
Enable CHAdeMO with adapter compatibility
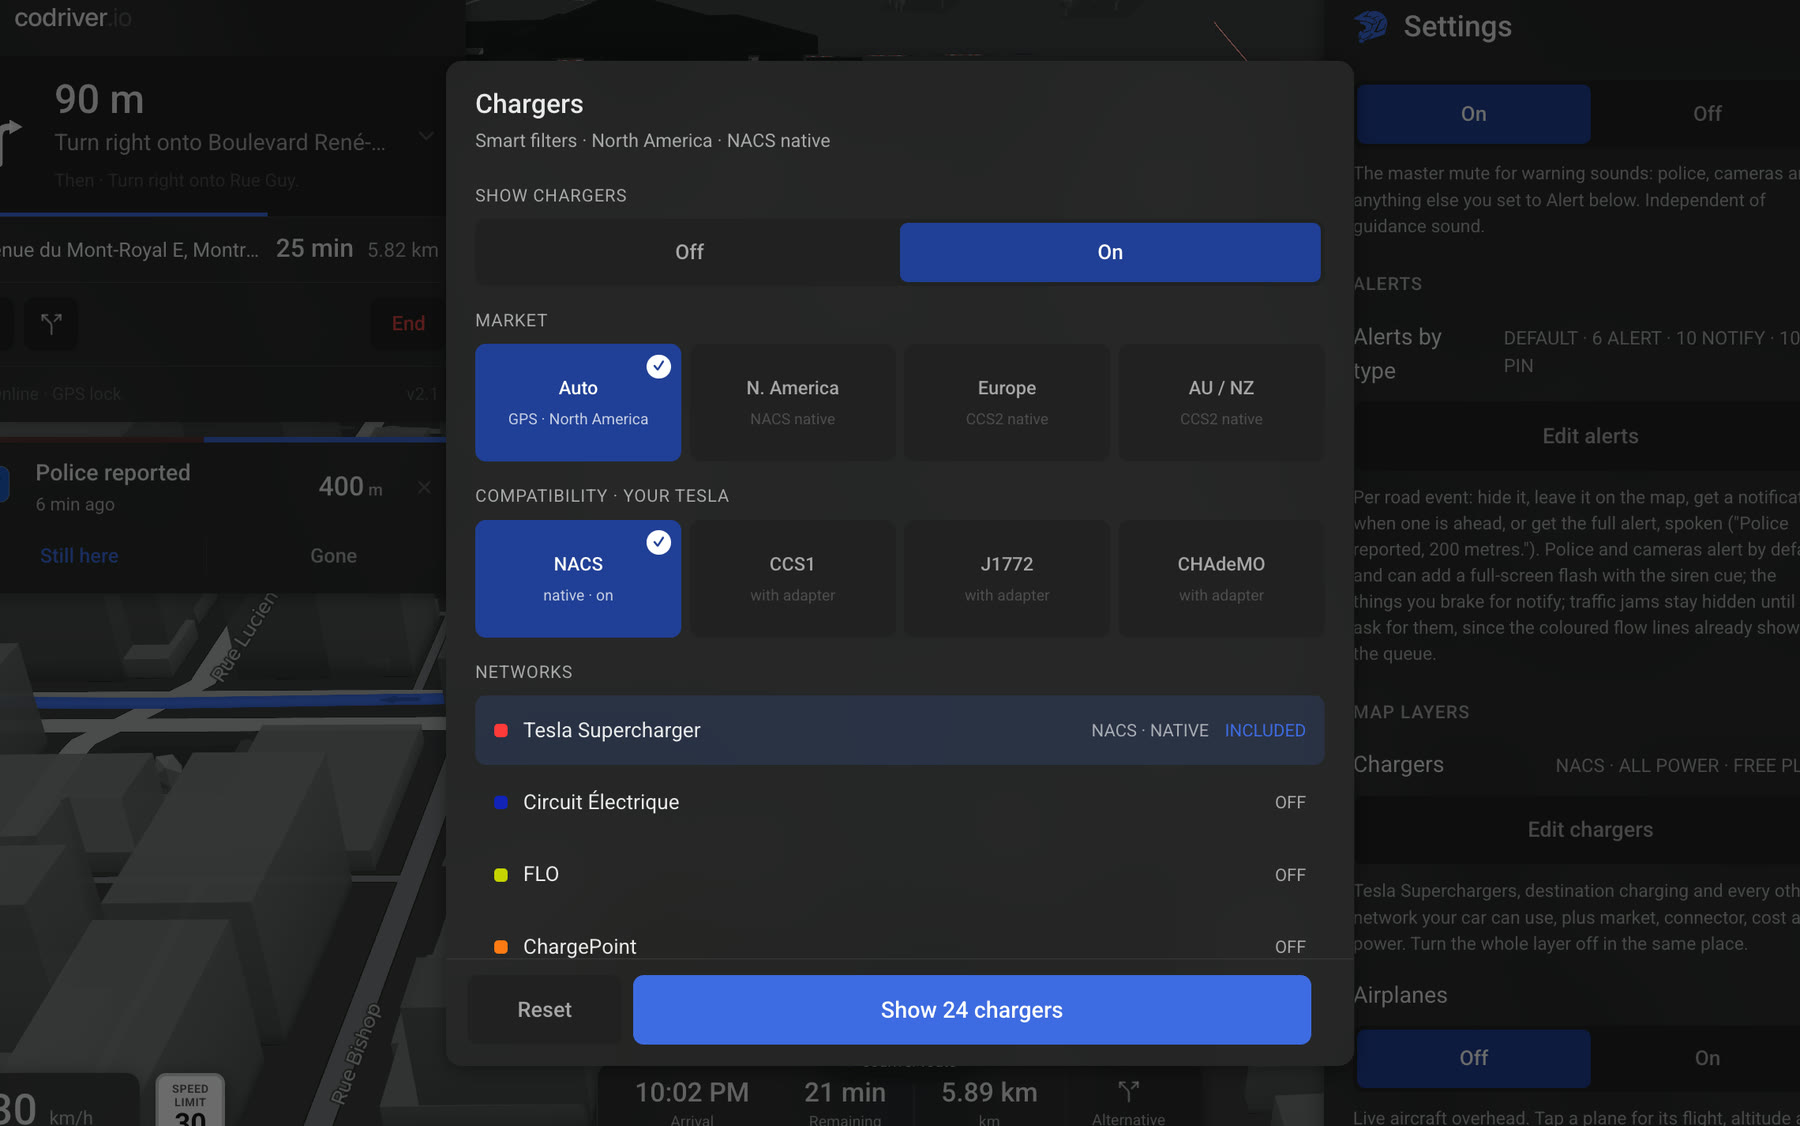(x=1221, y=578)
